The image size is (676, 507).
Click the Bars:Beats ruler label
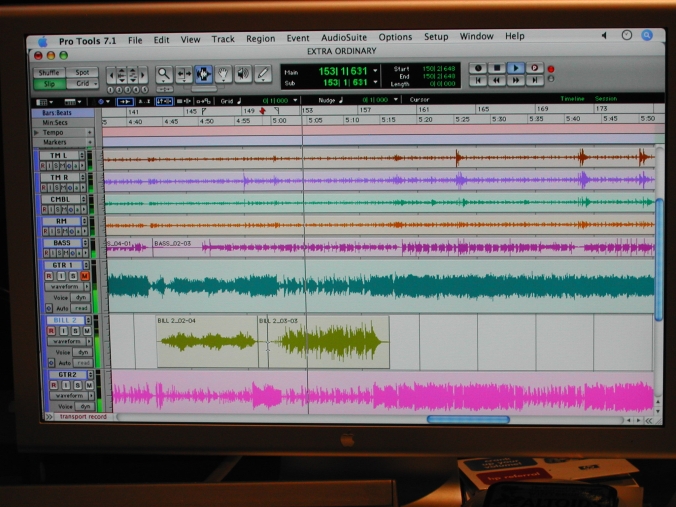point(63,113)
